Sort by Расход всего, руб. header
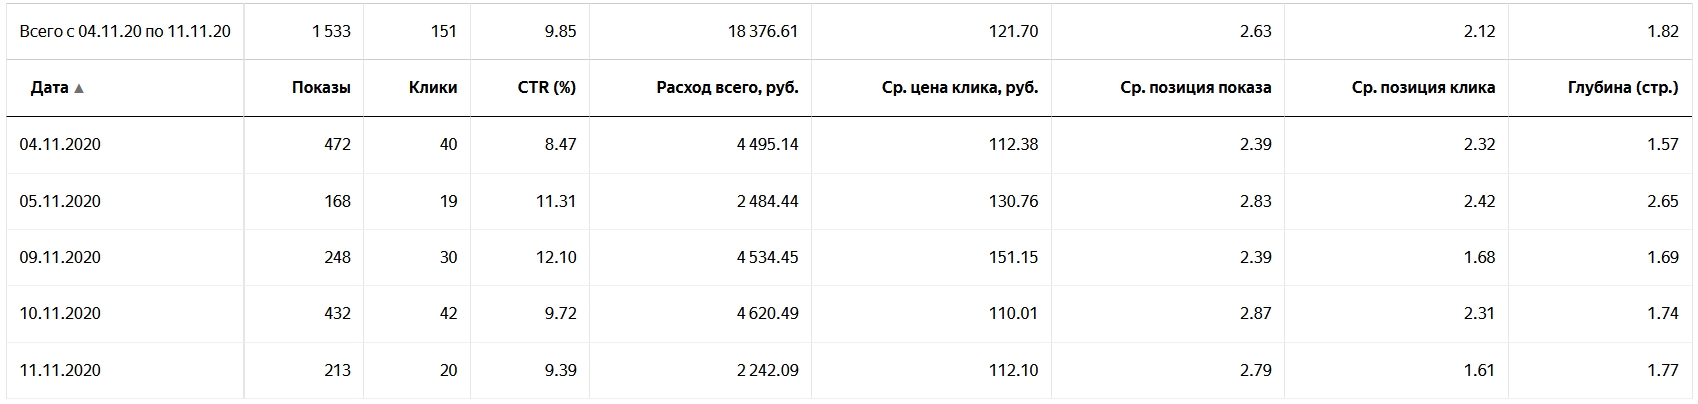 click(727, 88)
